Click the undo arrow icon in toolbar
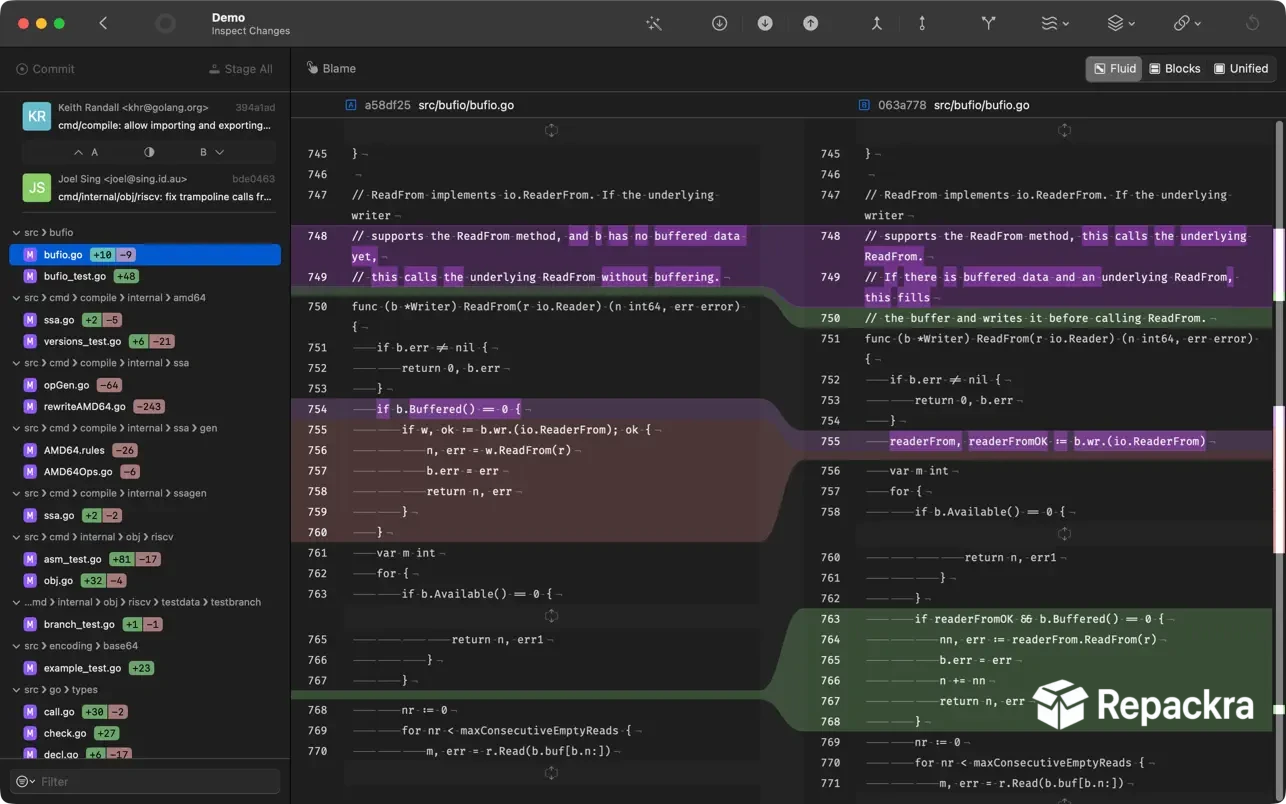 click(x=1252, y=23)
